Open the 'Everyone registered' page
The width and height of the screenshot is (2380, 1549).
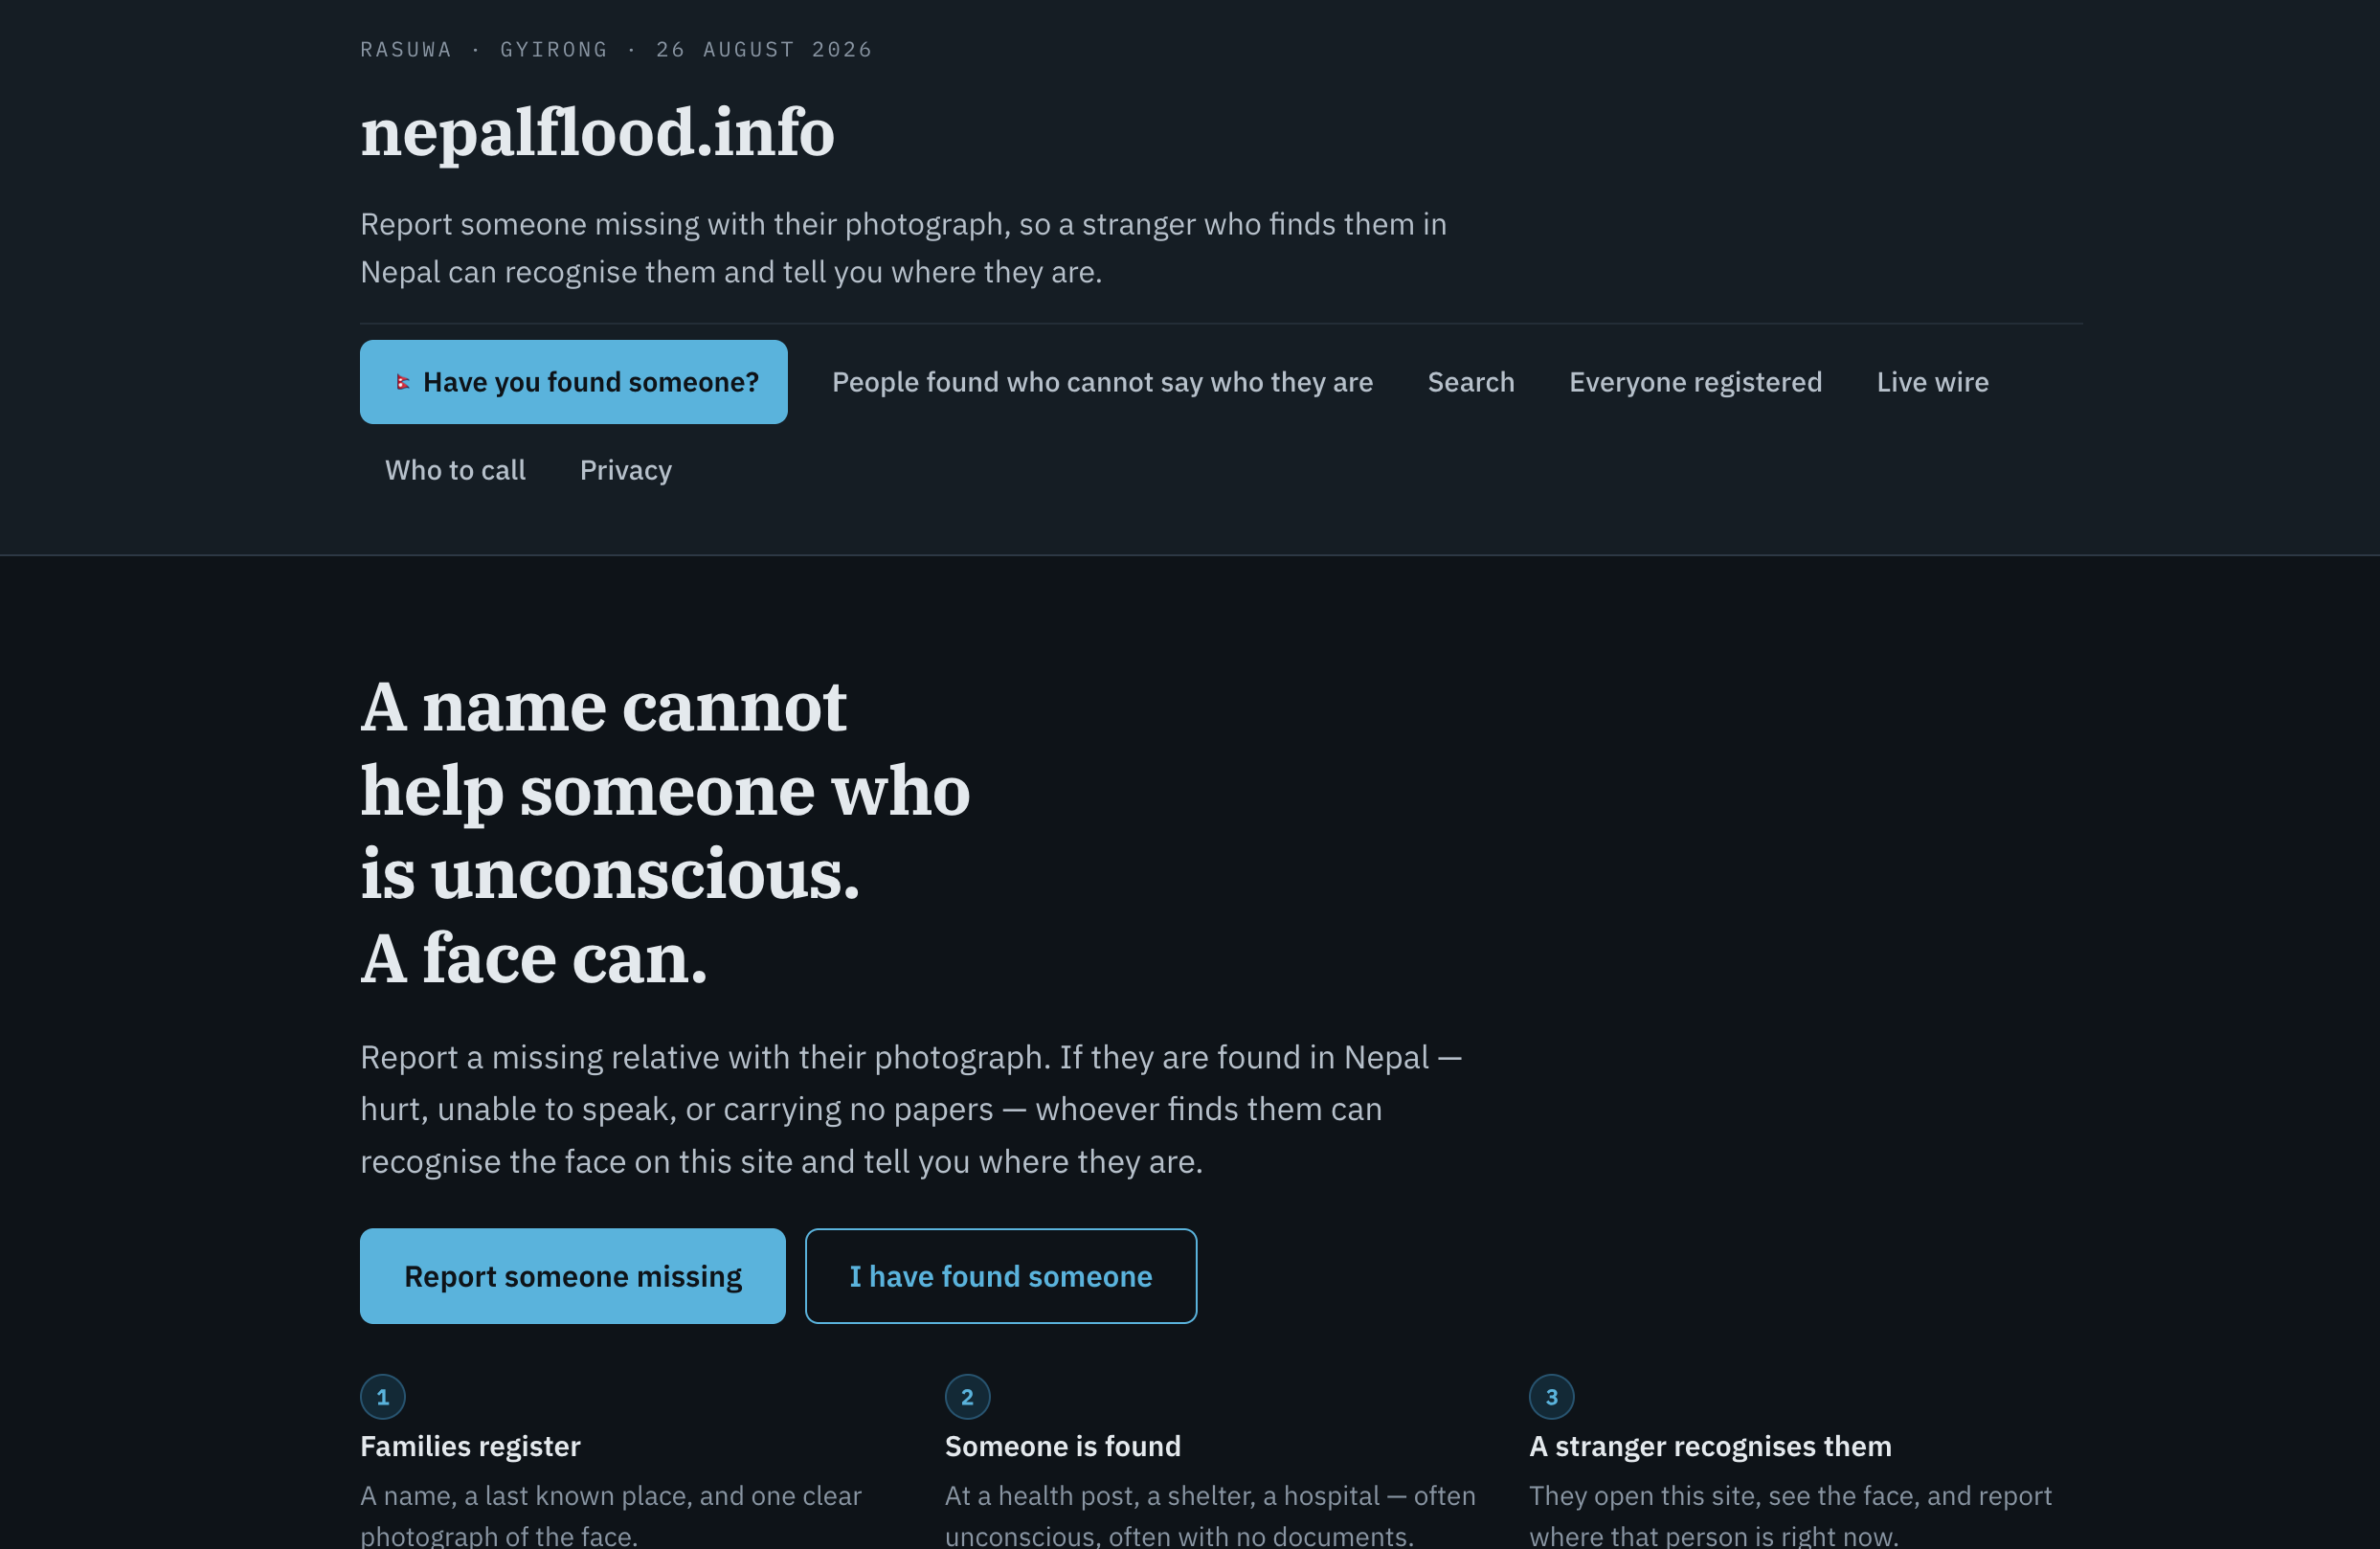[x=1695, y=382]
